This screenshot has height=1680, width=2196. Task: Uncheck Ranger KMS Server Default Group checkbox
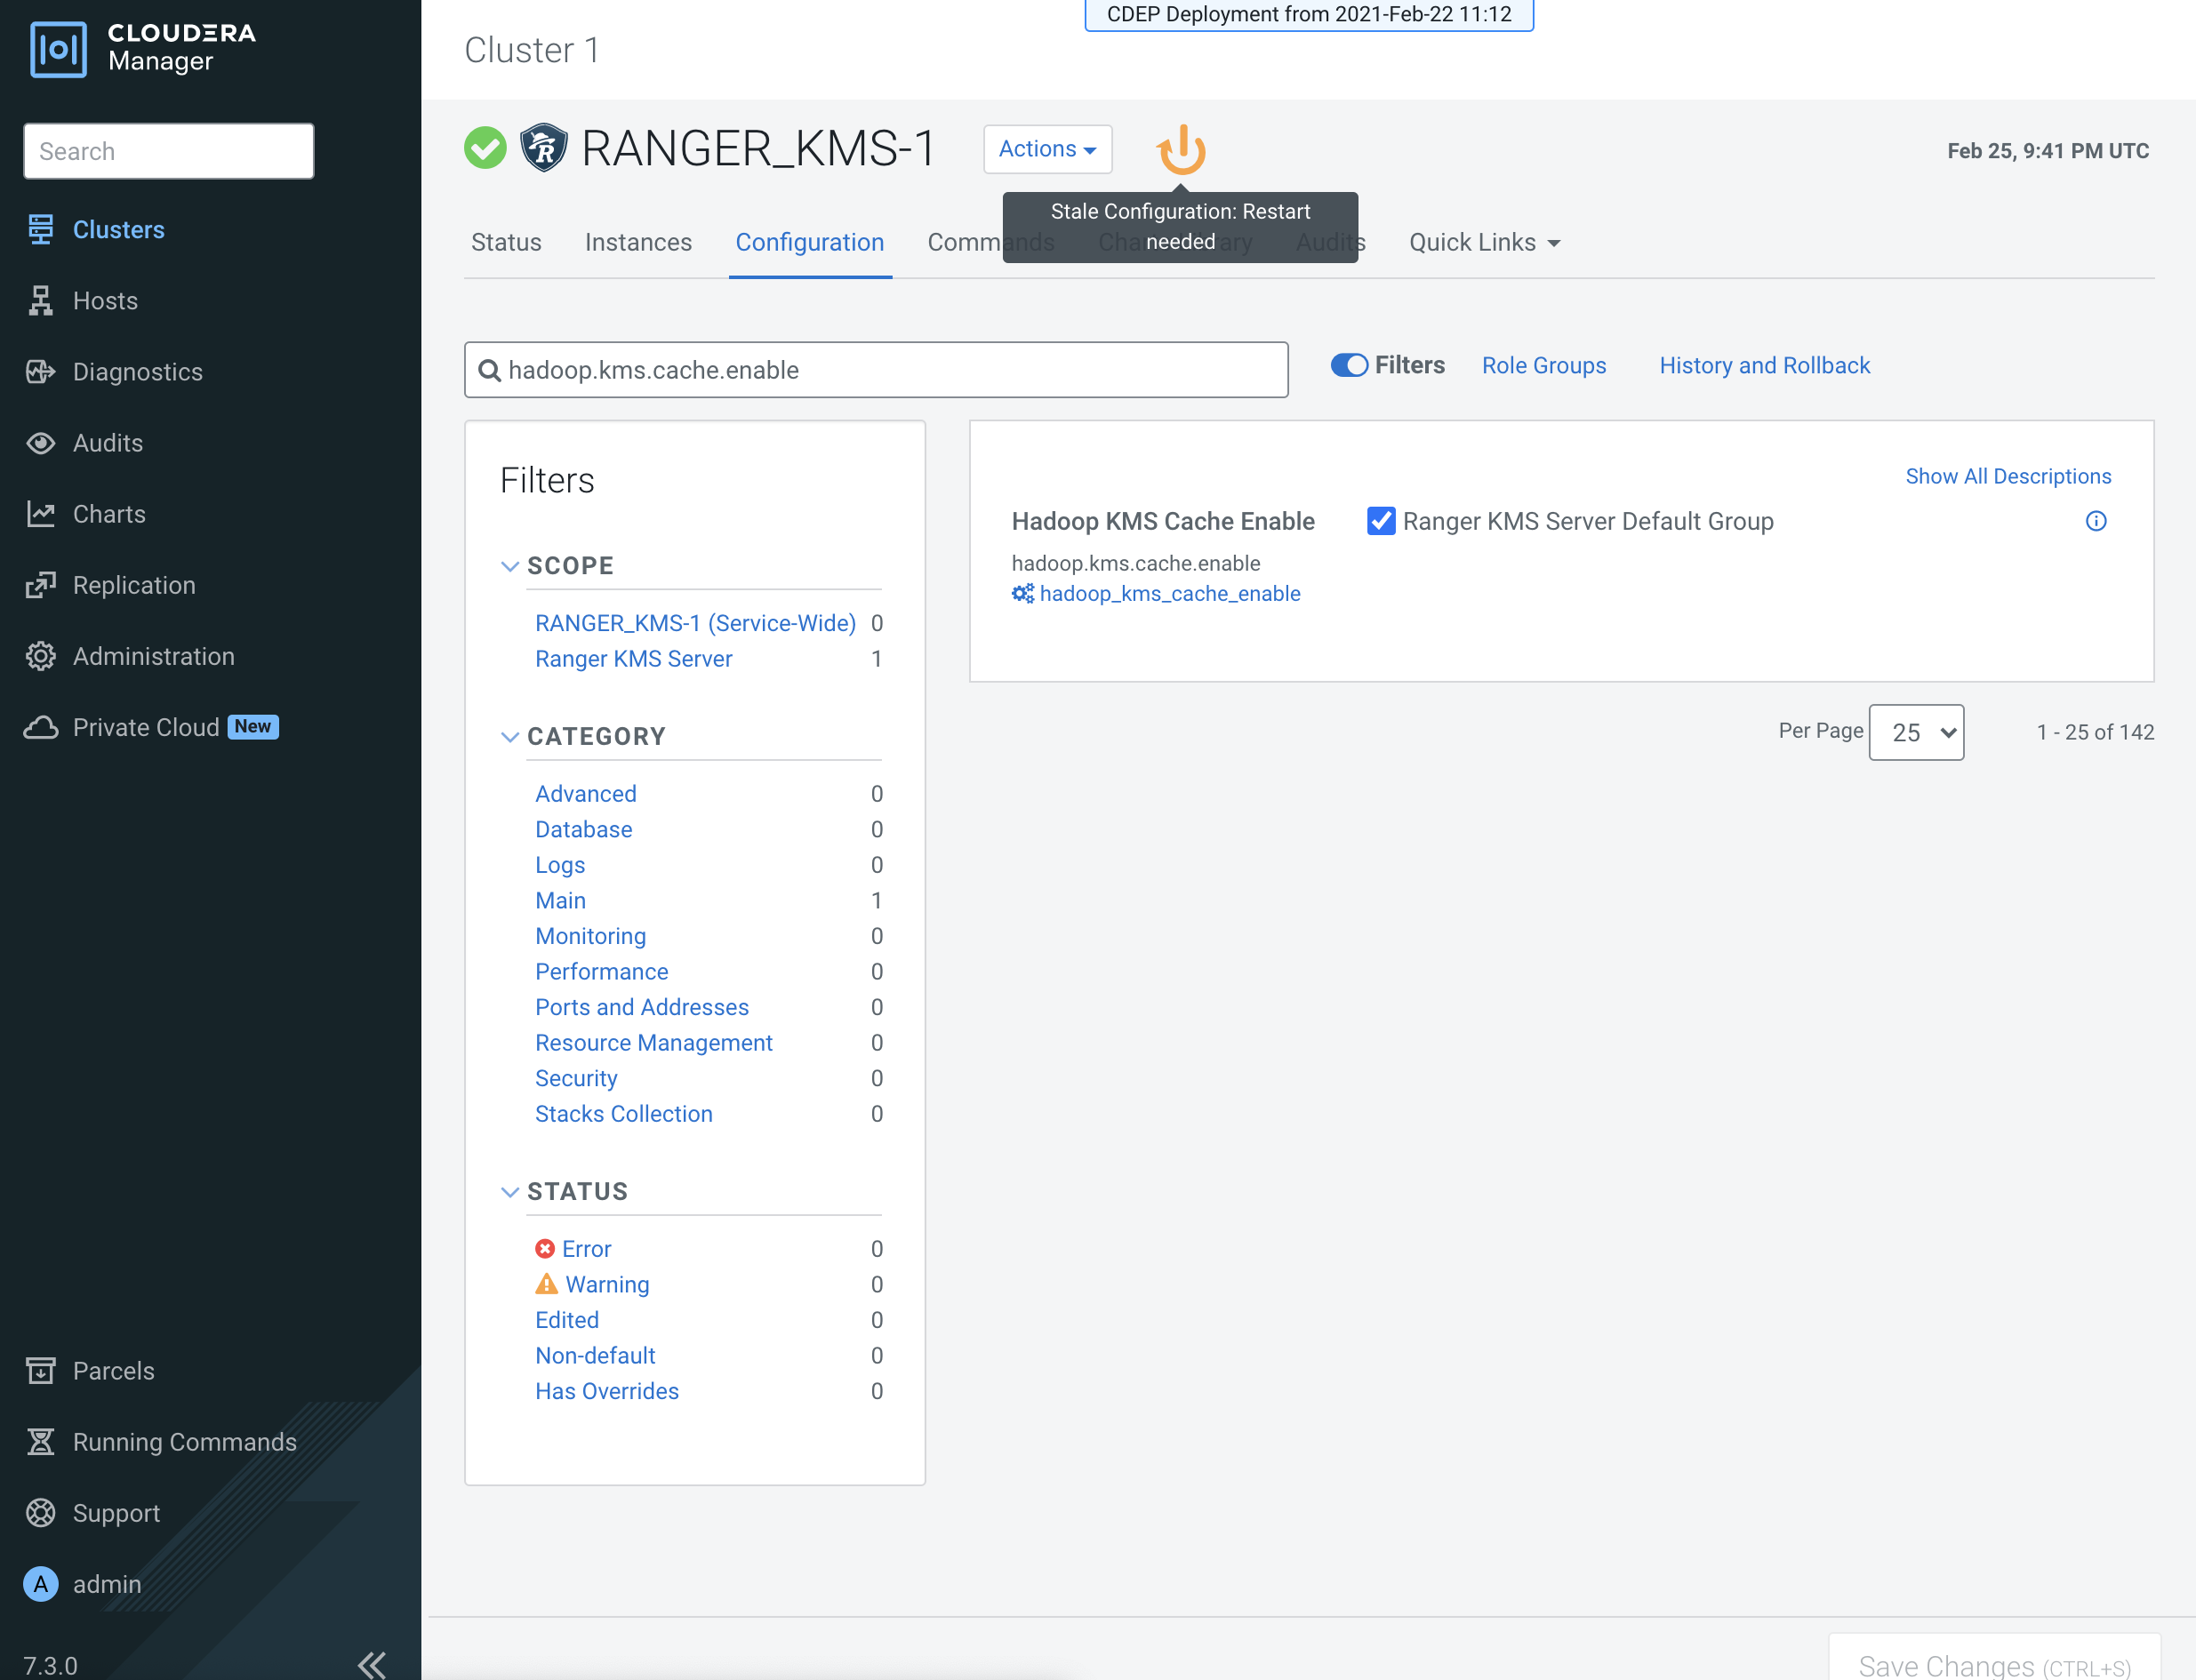(x=1380, y=521)
